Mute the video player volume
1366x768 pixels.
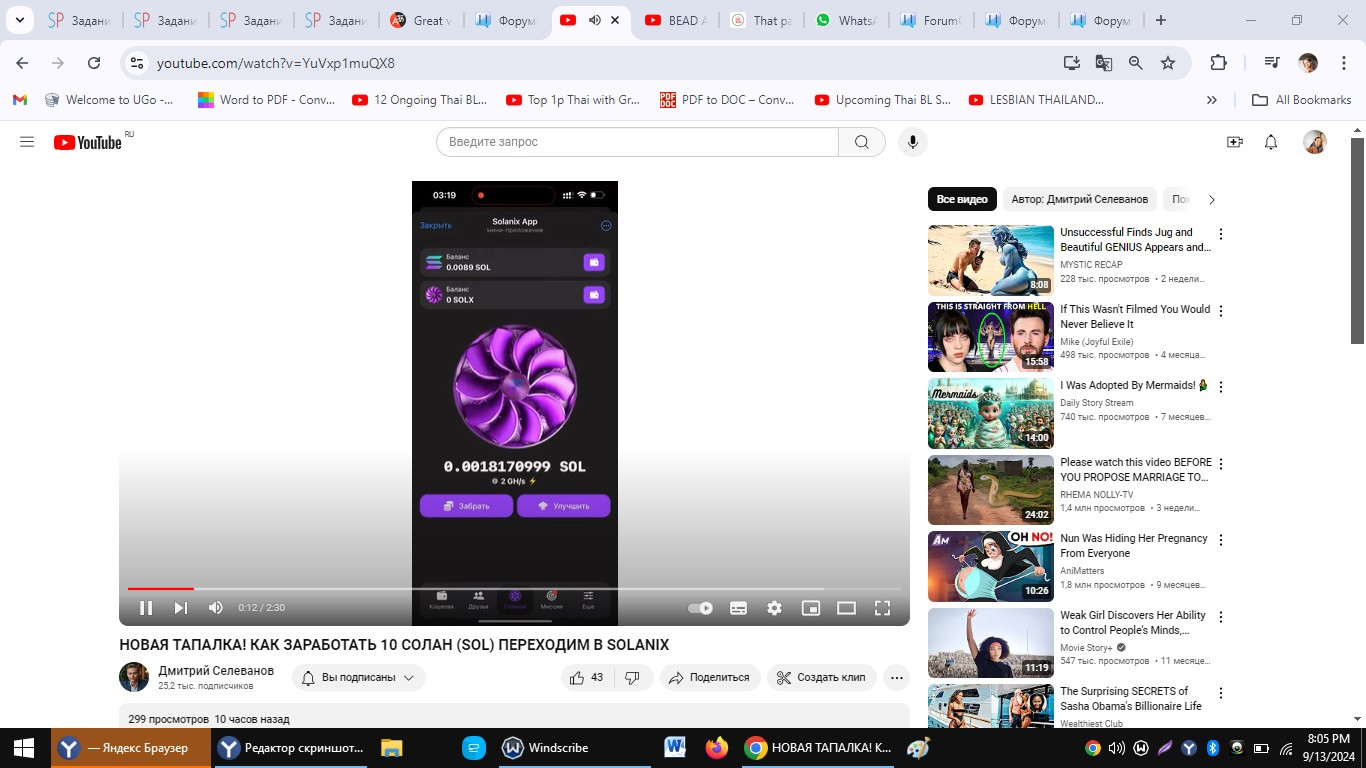pos(216,607)
